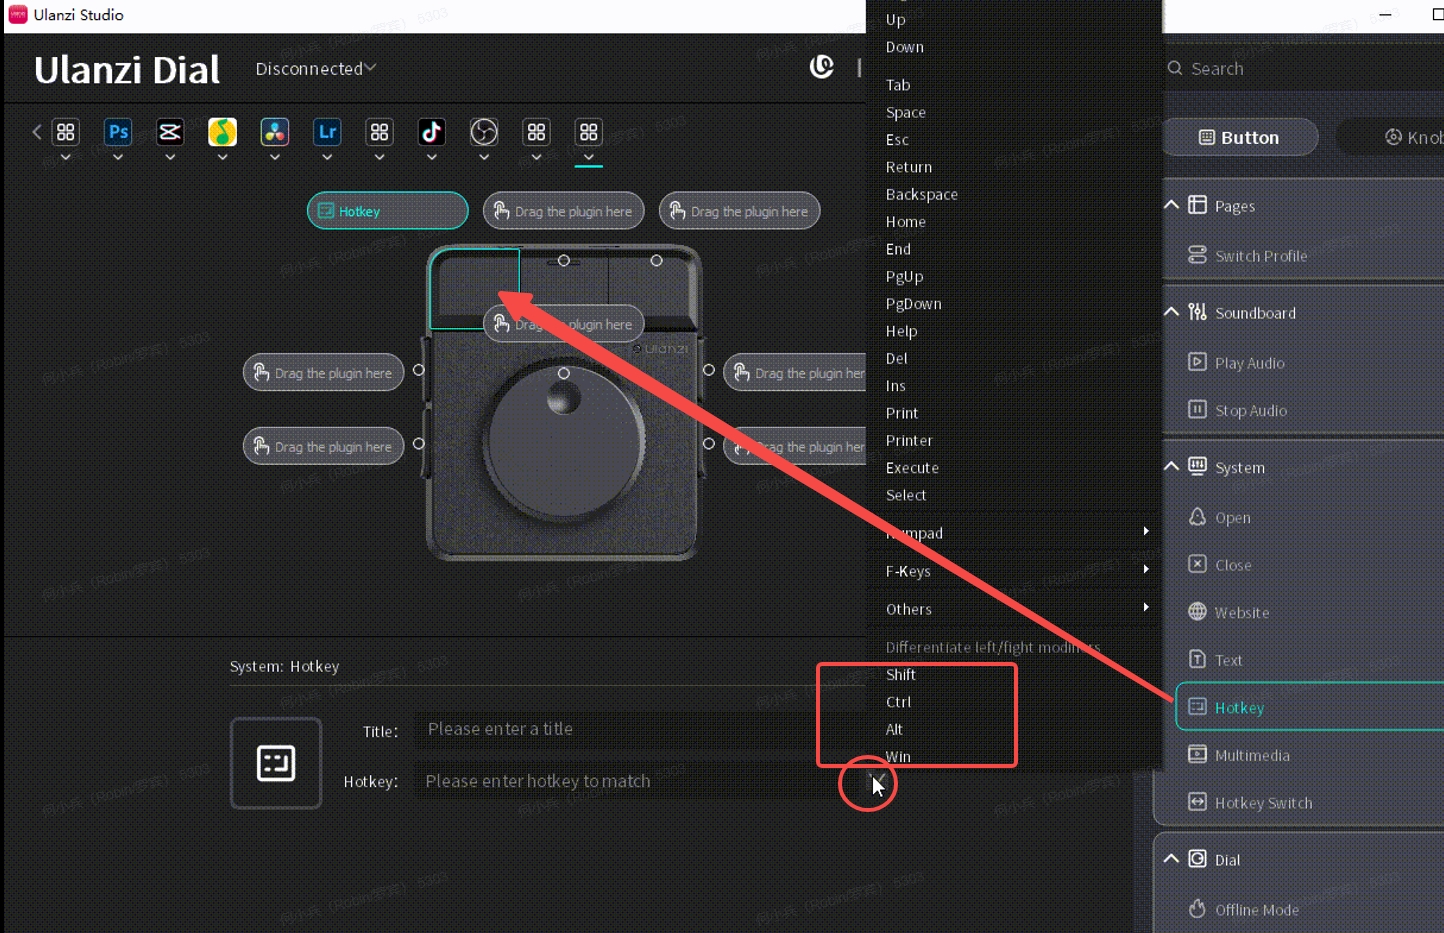This screenshot has width=1444, height=933.
Task: Choose the Lightroom profile icon
Action: click(327, 132)
